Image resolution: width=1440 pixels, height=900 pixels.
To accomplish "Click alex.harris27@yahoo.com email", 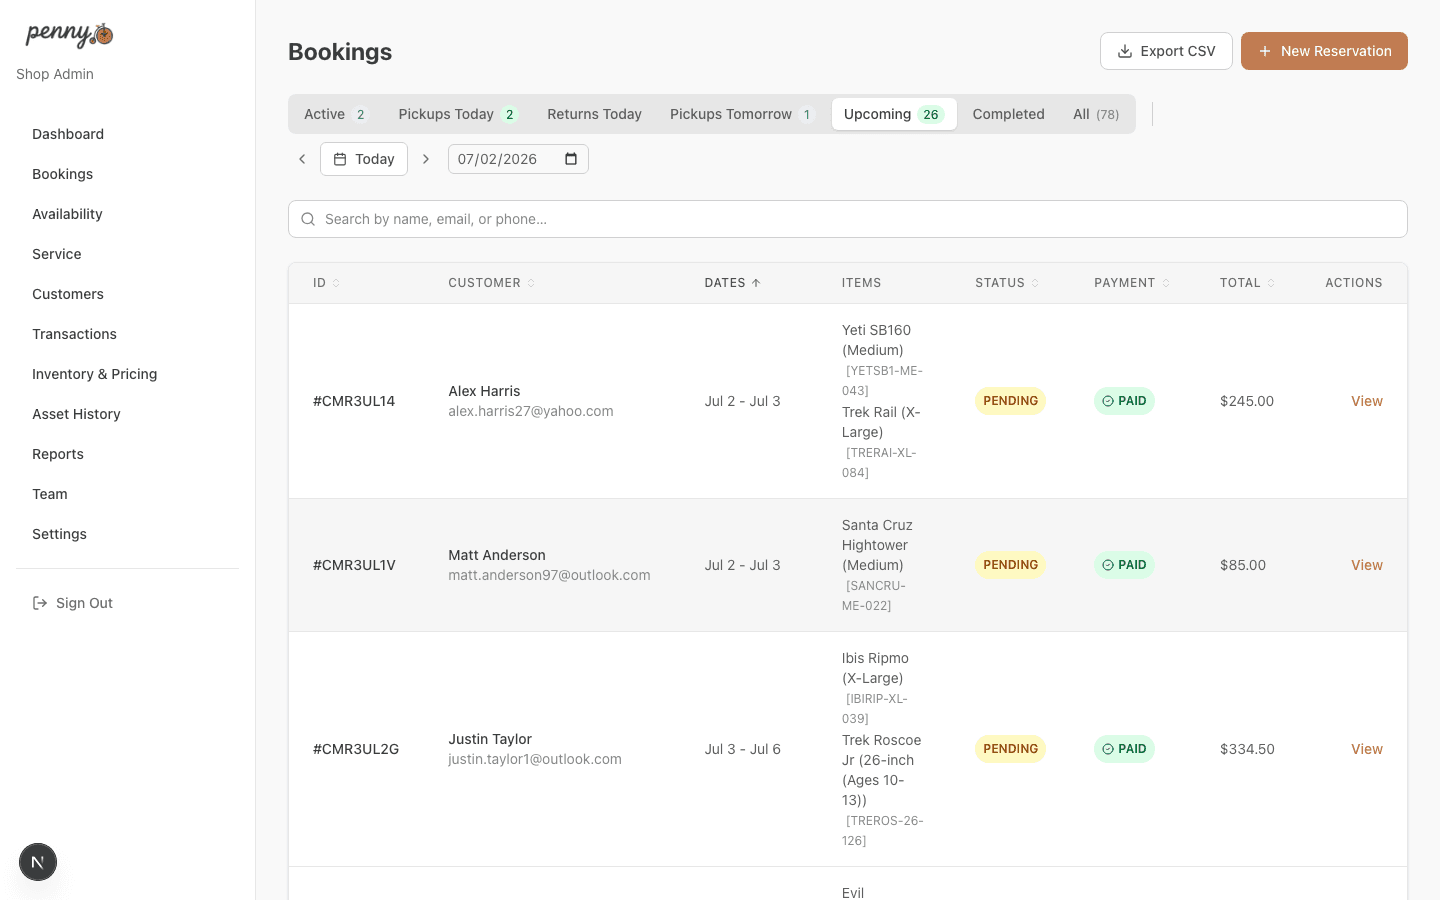I will point(531,411).
